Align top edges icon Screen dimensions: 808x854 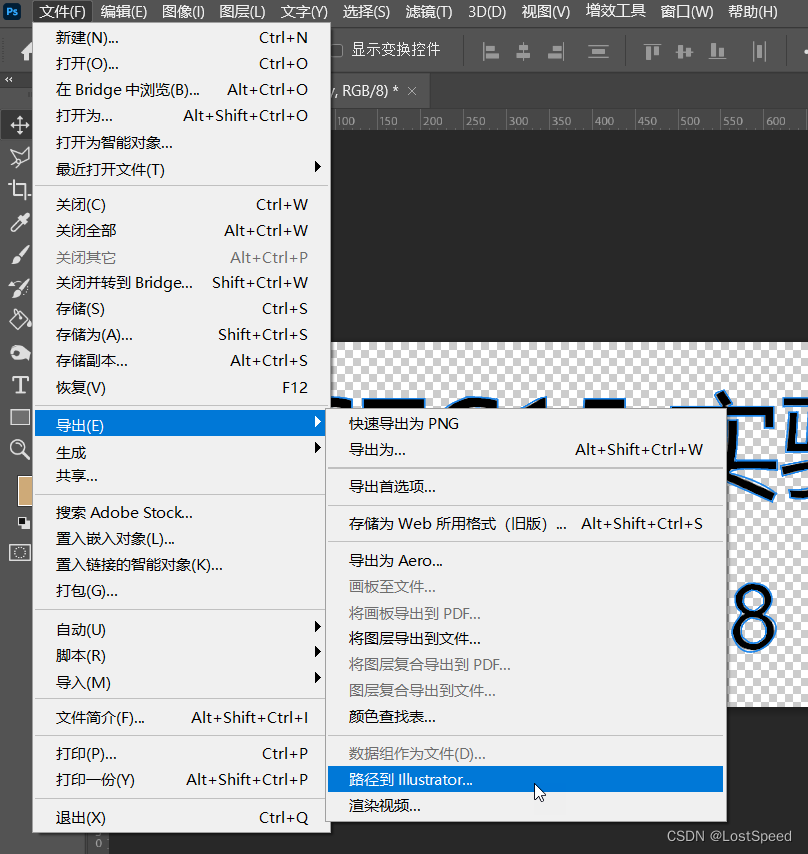tap(652, 52)
